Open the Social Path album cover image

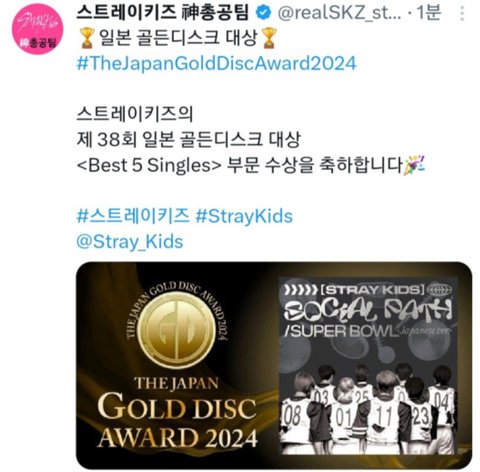pos(368,365)
